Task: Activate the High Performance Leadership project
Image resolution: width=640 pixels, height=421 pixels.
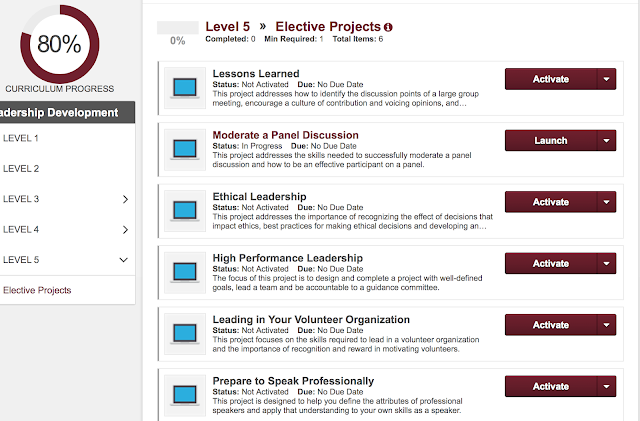Action: pos(551,263)
